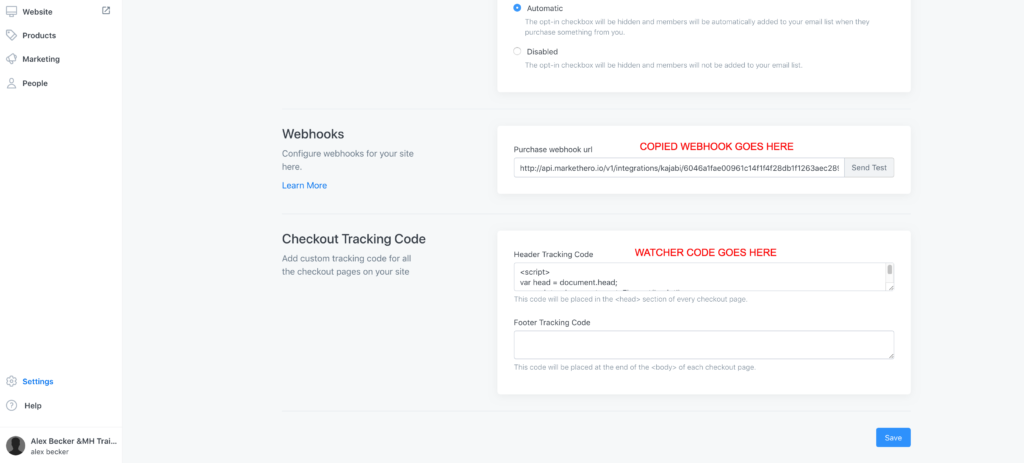This screenshot has width=1024, height=463.
Task: Click inside the Header Tracking Code textarea
Action: point(699,277)
